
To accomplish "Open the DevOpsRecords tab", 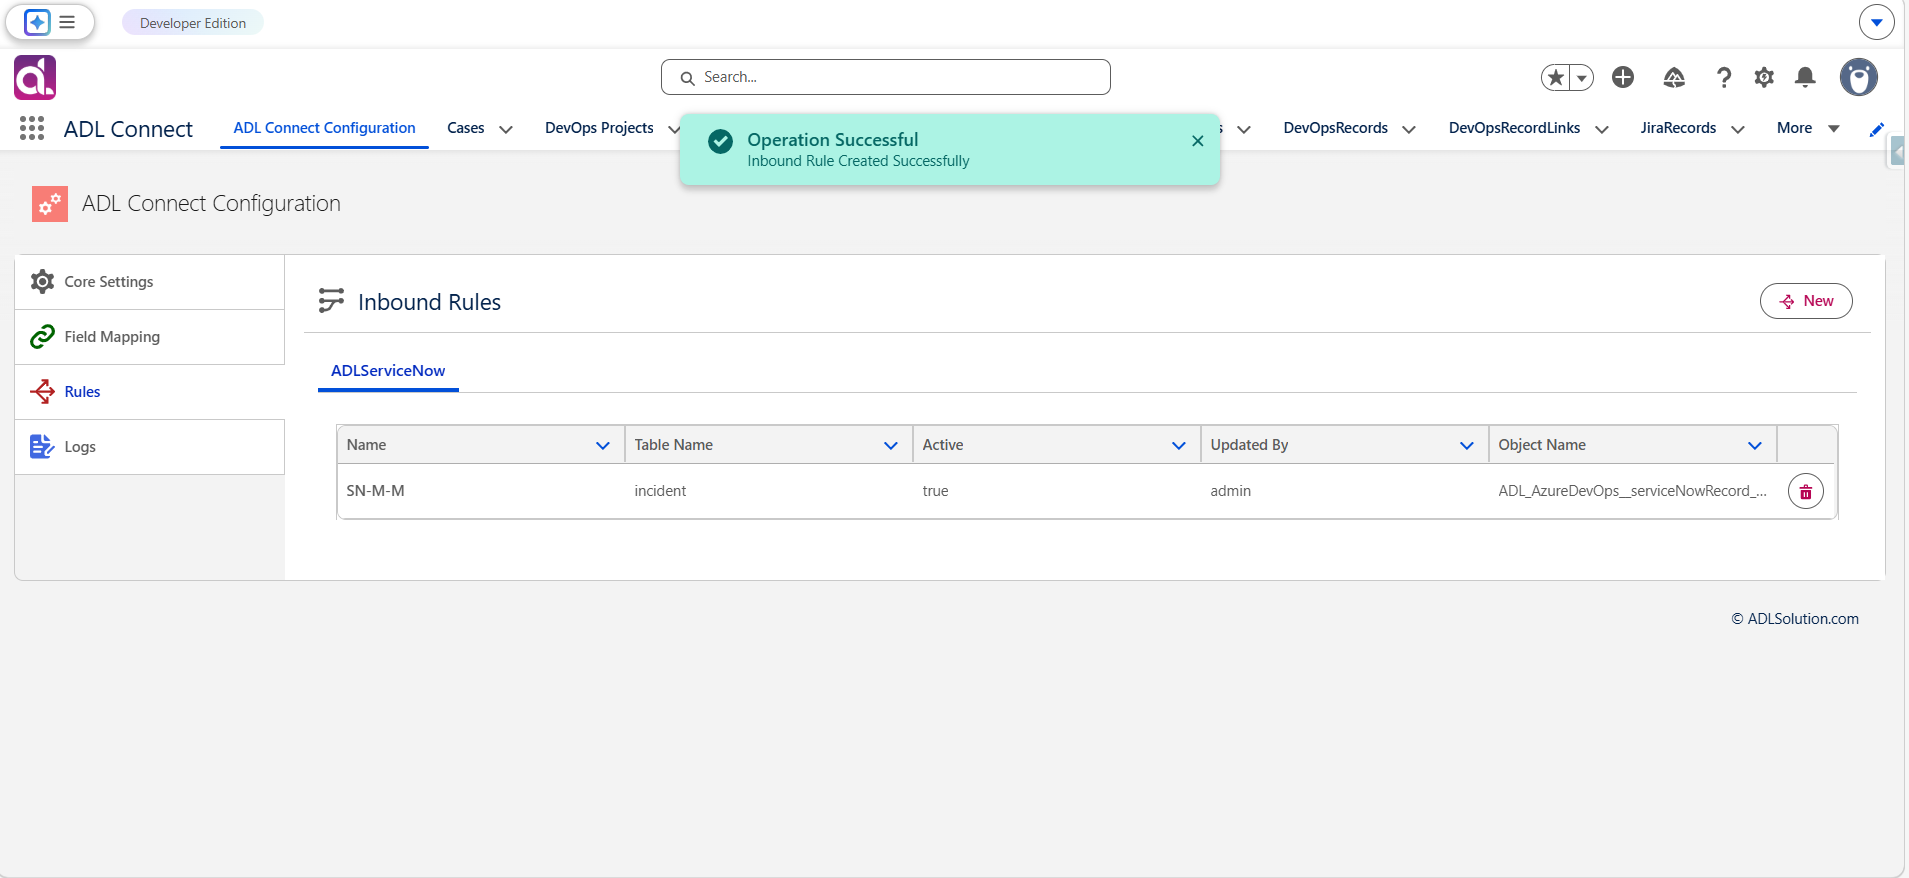I will click(x=1335, y=128).
